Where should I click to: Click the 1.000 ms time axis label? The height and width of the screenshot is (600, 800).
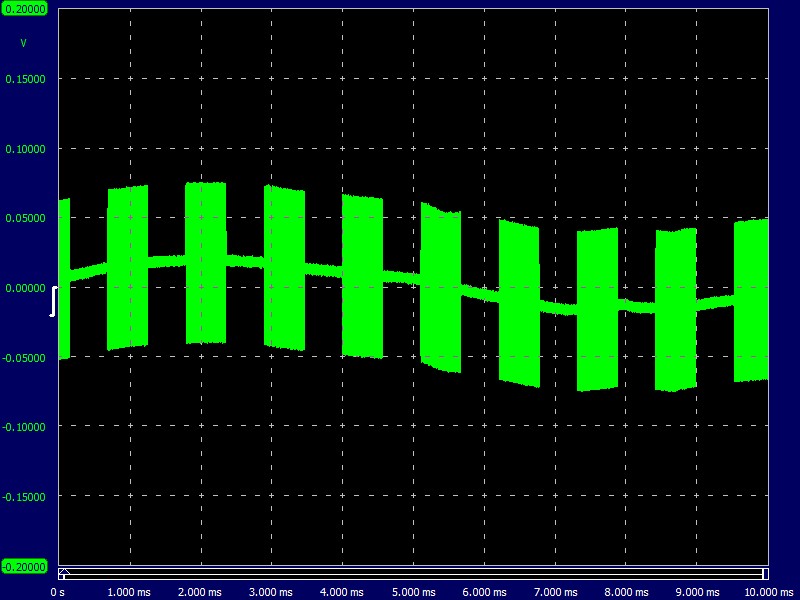(129, 592)
